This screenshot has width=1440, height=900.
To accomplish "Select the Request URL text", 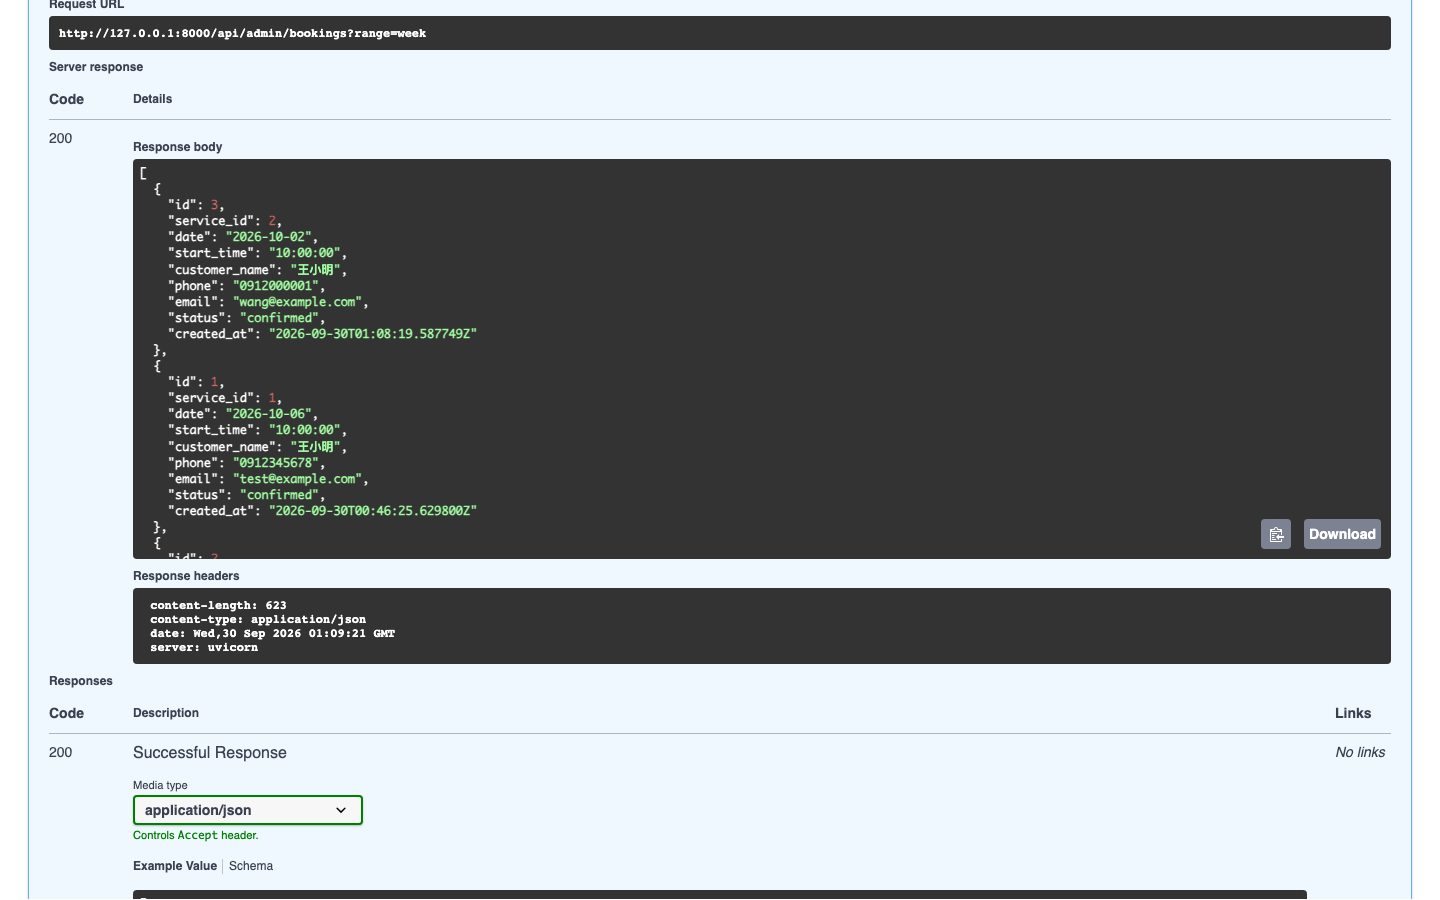I will click(x=242, y=33).
